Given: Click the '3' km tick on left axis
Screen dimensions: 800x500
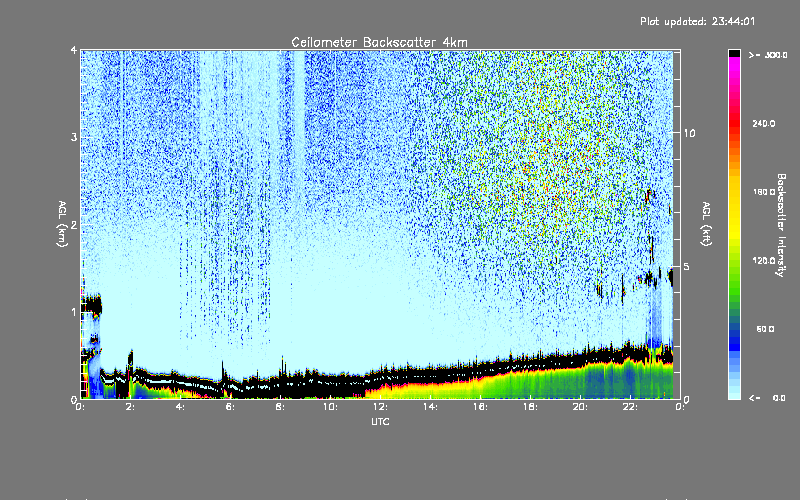Looking at the screenshot, I should coord(74,138).
